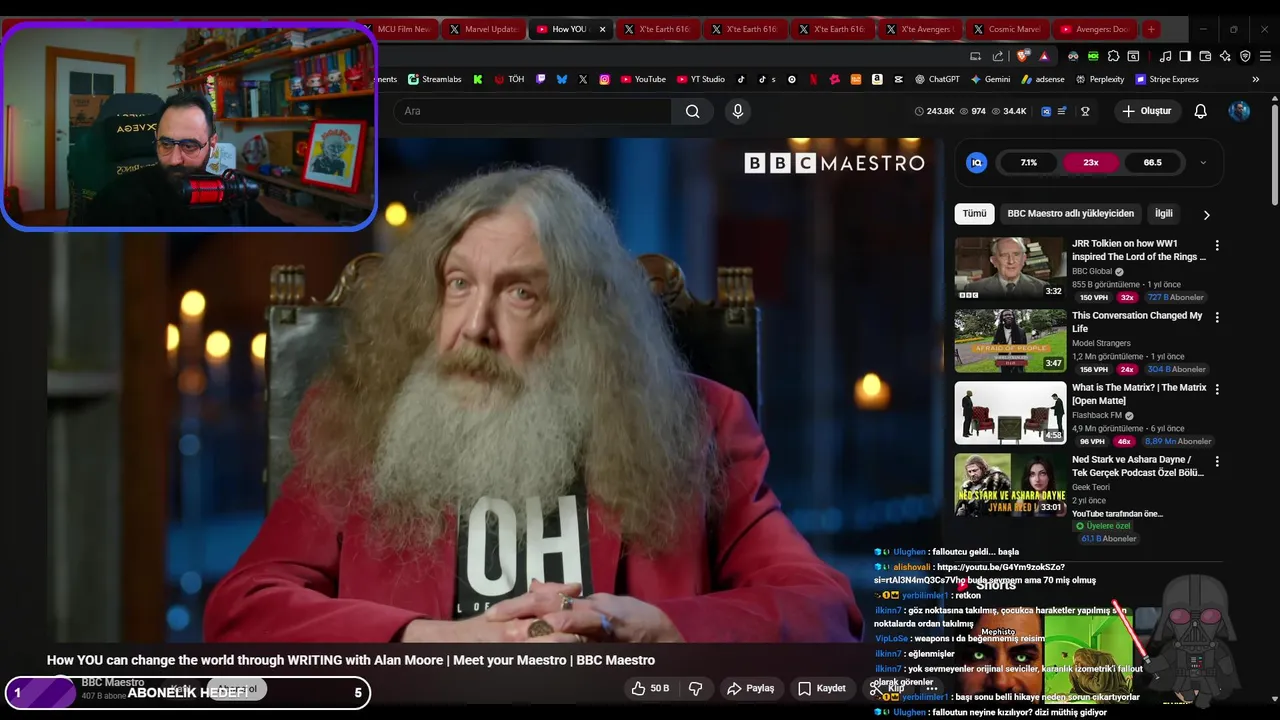Open the YT Studio bookmark

click(x=700, y=79)
